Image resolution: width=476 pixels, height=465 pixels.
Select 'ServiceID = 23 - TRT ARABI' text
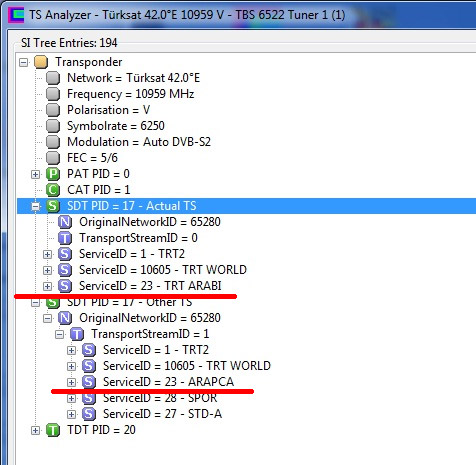tap(150, 286)
